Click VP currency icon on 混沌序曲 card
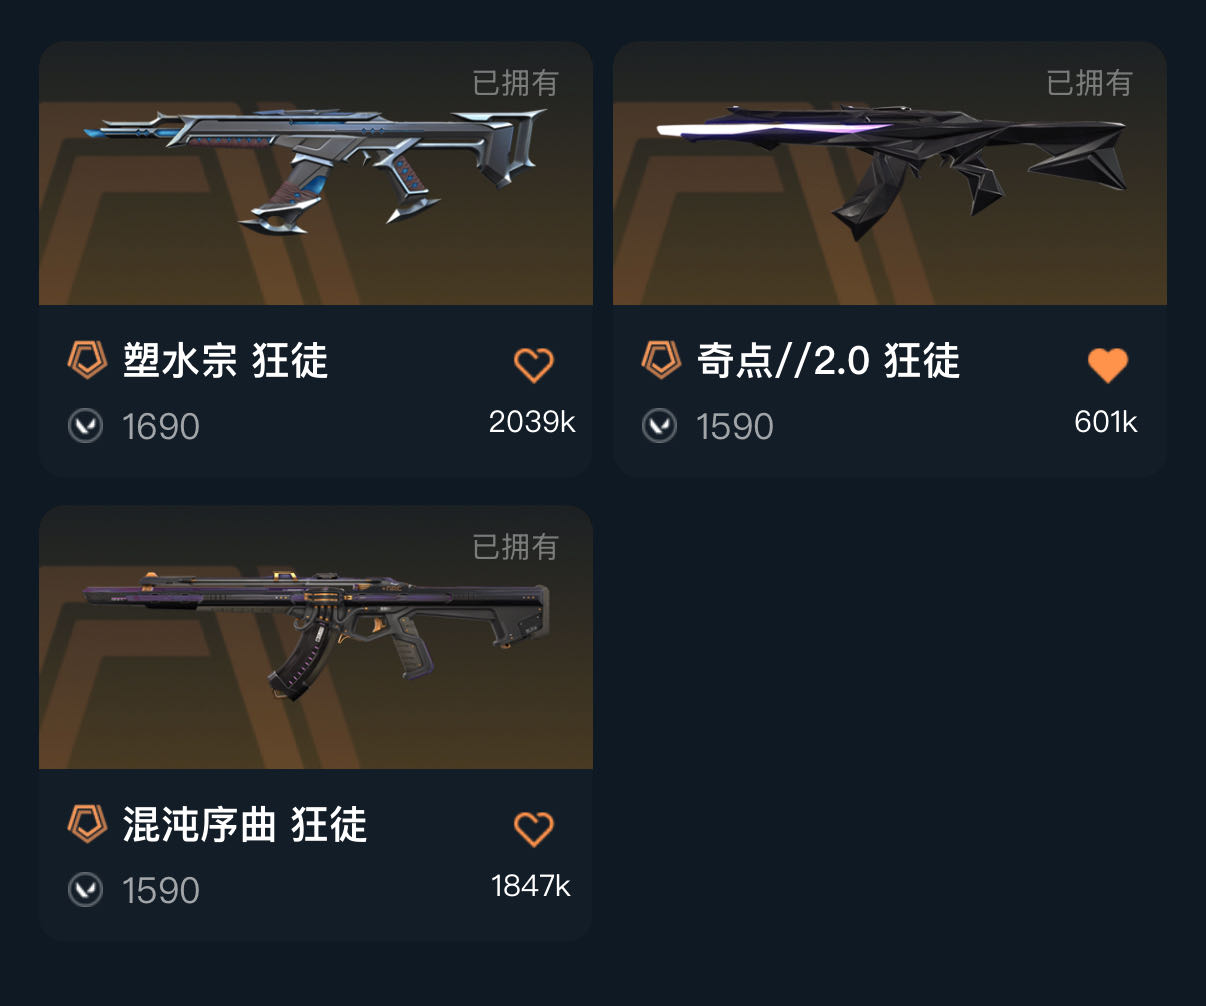 tap(85, 890)
